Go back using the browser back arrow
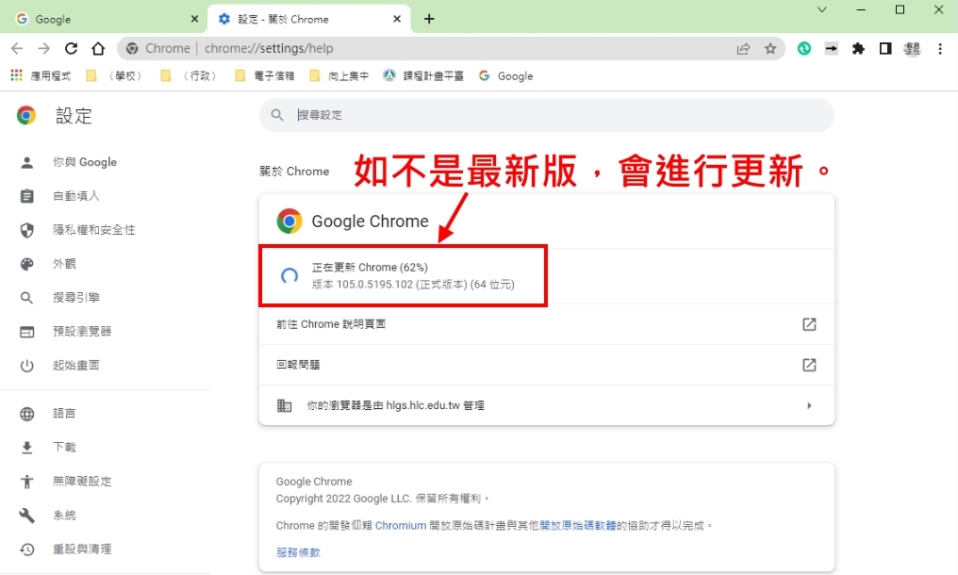Image resolution: width=958 pixels, height=575 pixels. (17, 48)
